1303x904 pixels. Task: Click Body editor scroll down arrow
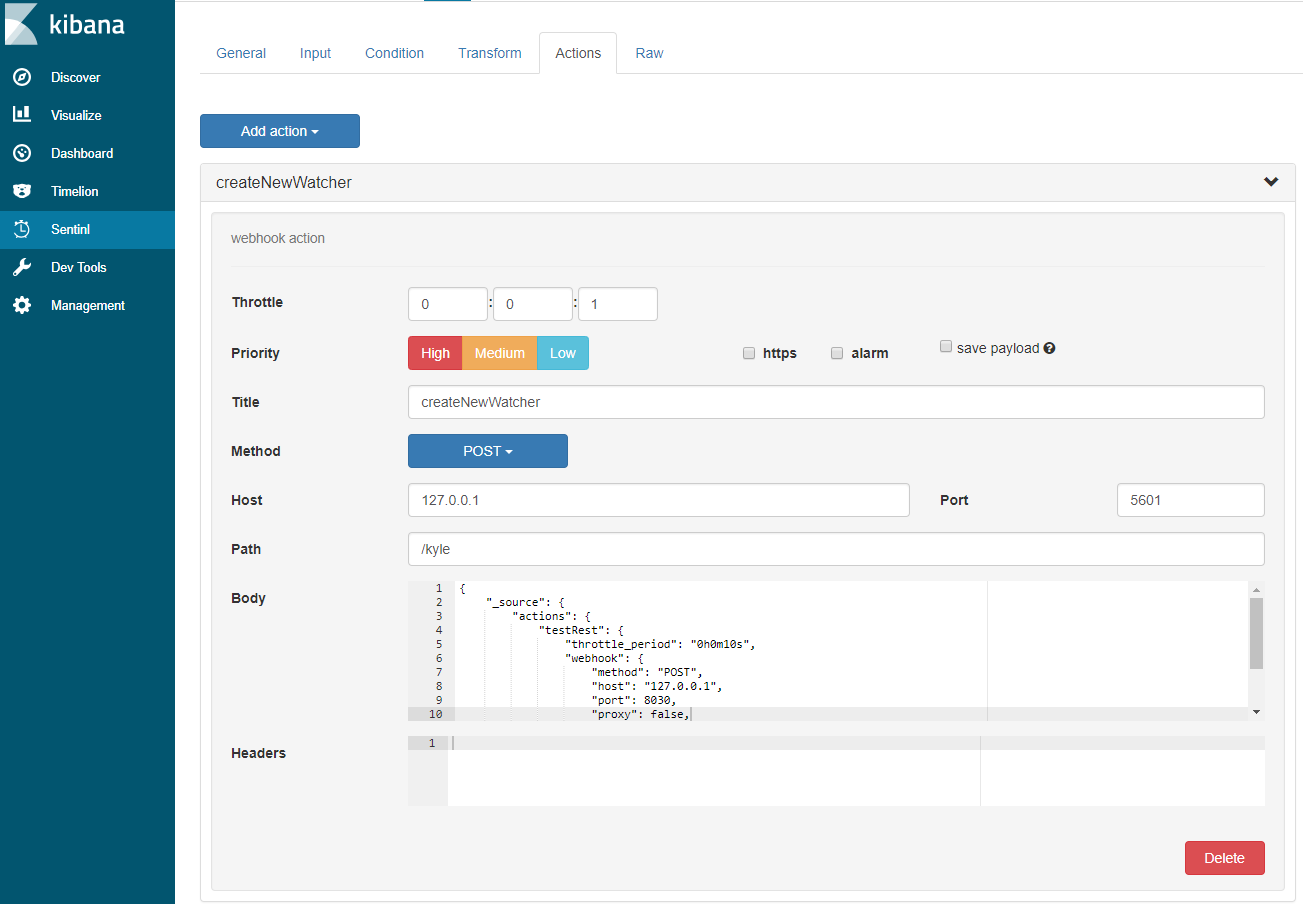pos(1256,711)
